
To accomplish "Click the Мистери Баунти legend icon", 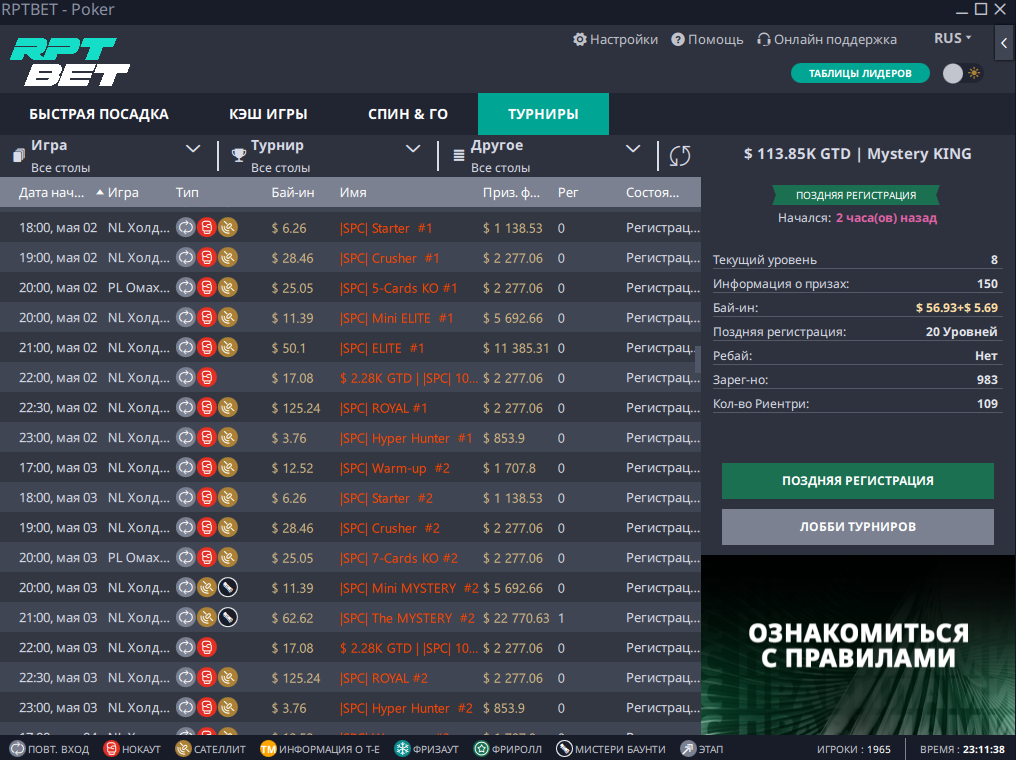I will 564,749.
